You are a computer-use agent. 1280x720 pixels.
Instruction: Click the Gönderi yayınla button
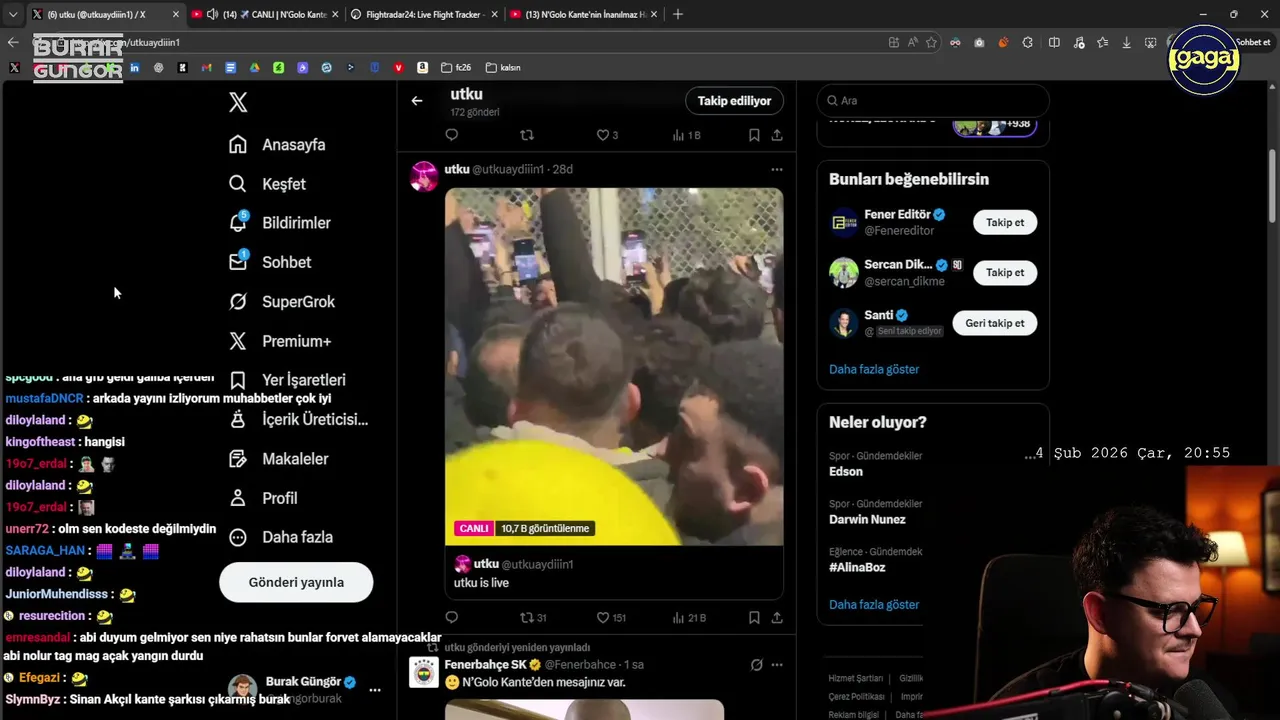pos(296,582)
